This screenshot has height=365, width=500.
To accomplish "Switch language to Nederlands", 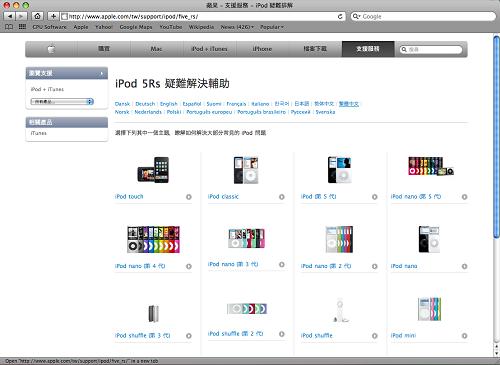I will pos(148,112).
